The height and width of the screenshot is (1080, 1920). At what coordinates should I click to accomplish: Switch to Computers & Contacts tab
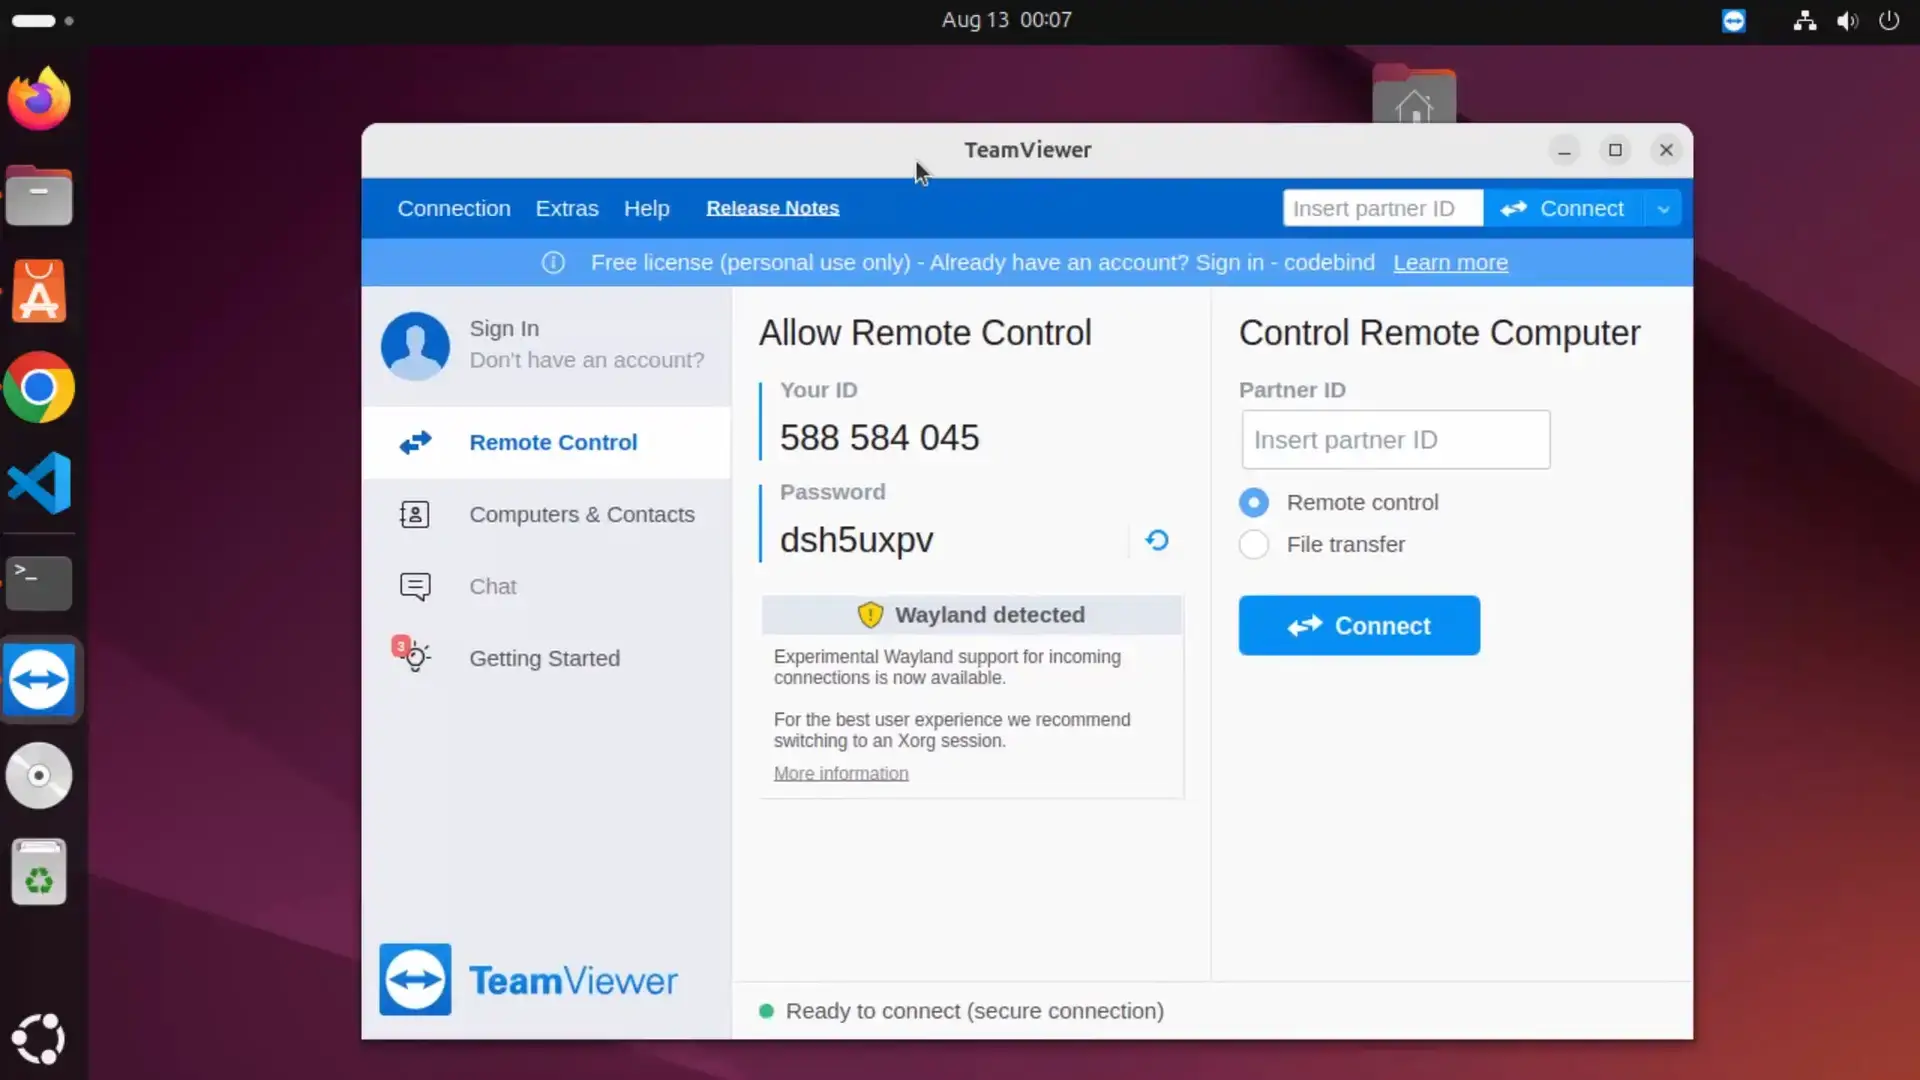coord(546,514)
